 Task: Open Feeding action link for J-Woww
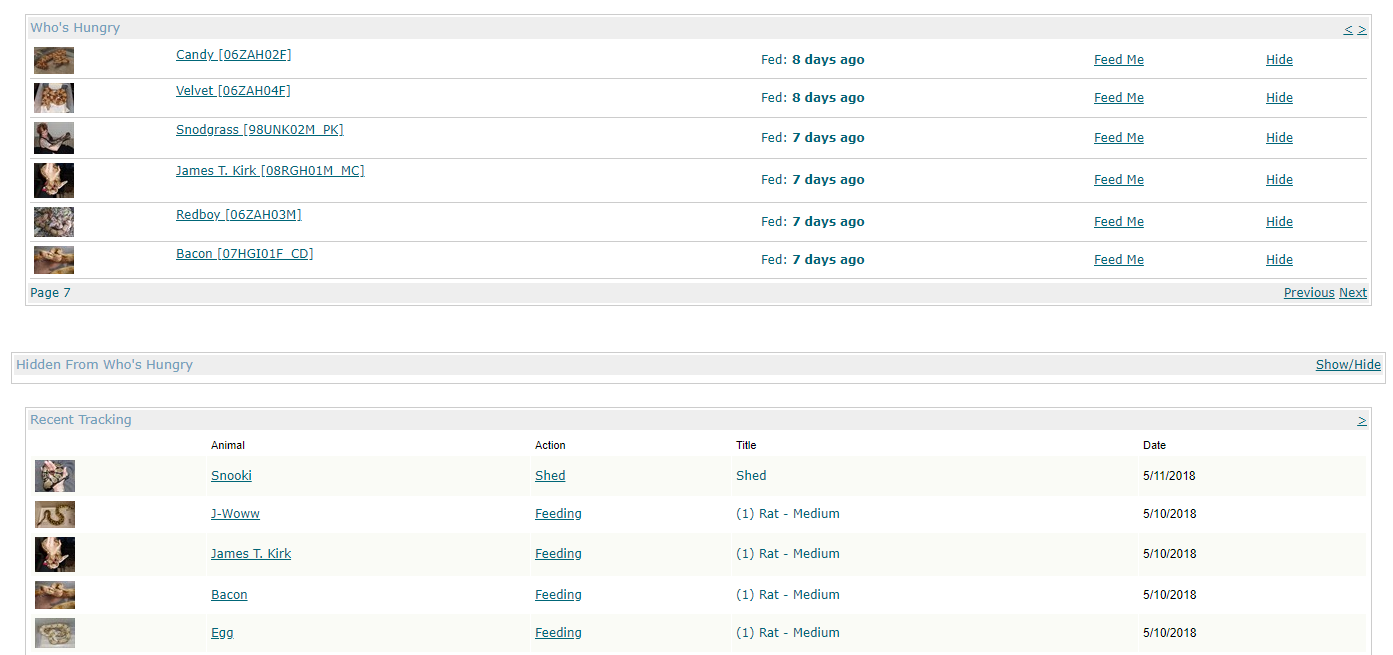[558, 514]
